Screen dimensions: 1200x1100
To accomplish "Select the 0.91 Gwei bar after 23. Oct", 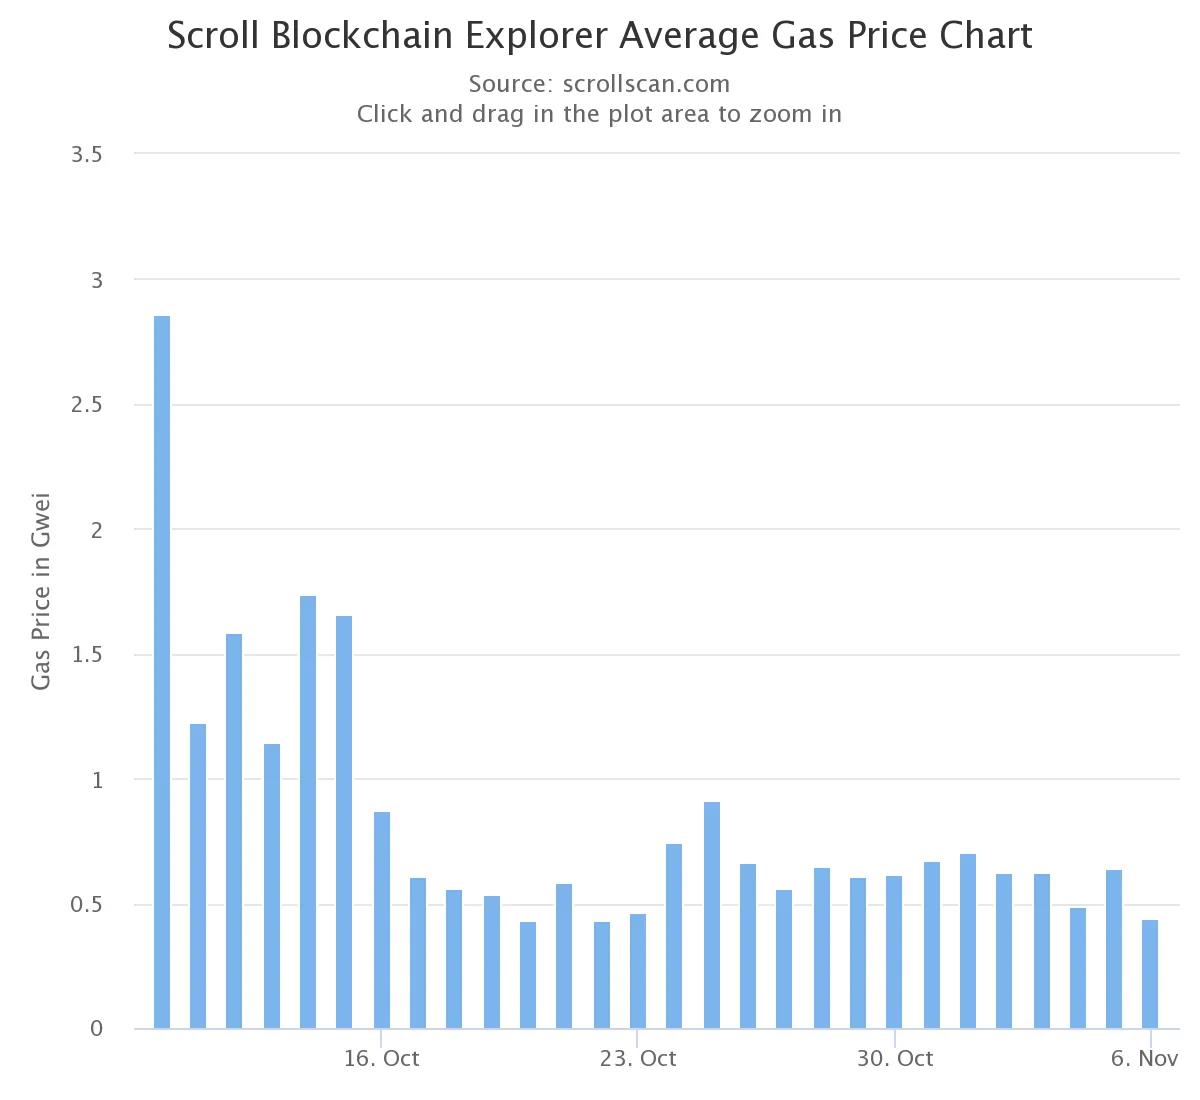I will [x=712, y=915].
